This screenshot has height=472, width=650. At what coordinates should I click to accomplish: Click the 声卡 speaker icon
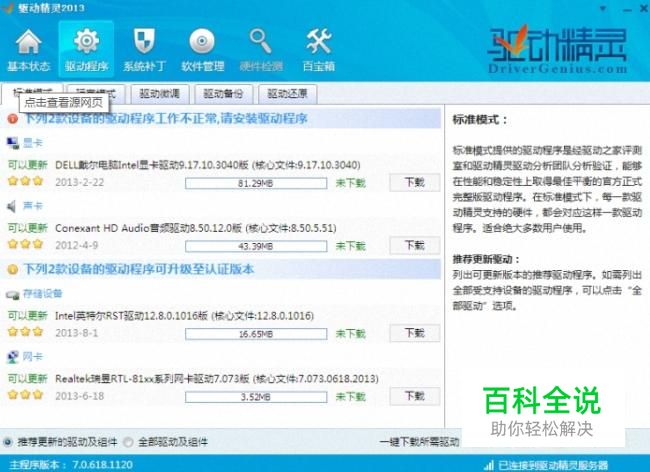click(12, 206)
